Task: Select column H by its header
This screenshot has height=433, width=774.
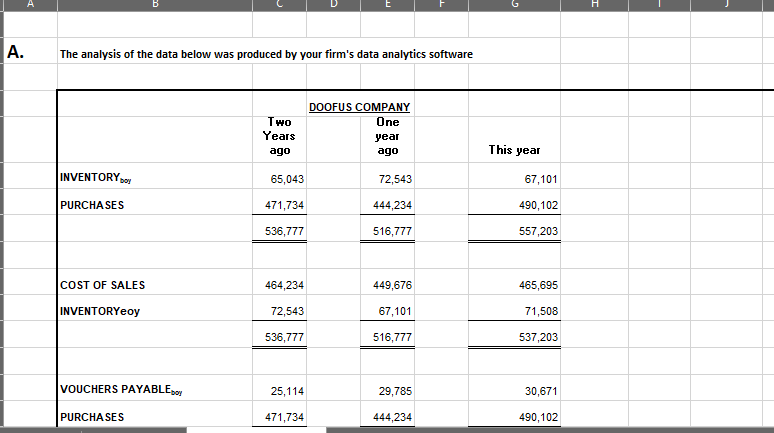Action: pos(594,4)
